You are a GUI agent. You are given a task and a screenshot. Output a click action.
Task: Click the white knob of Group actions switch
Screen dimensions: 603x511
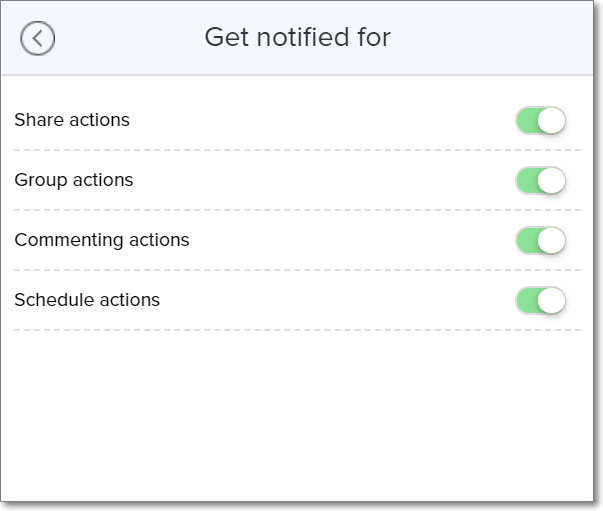tap(552, 181)
